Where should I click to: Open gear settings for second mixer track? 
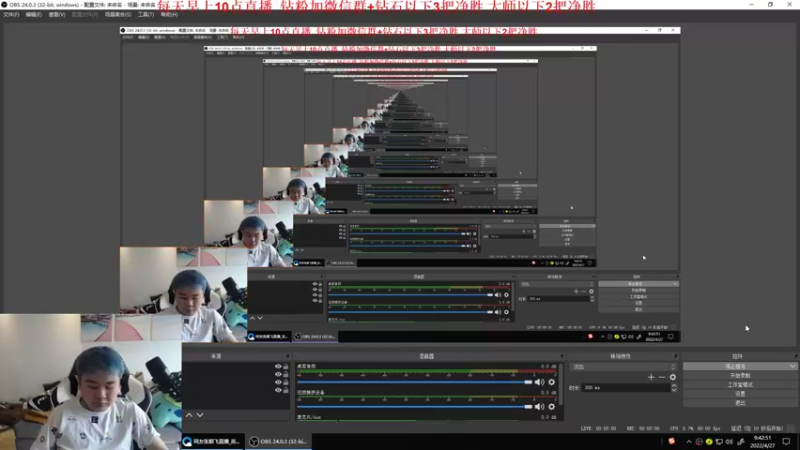pos(552,407)
